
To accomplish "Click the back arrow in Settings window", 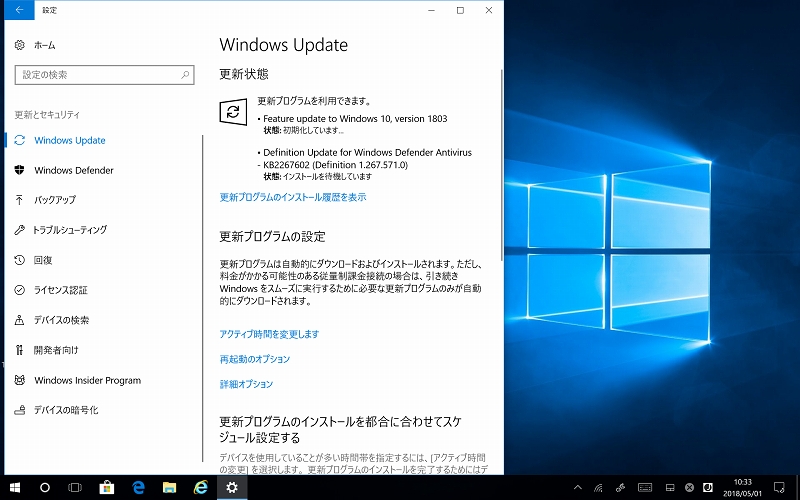I will [19, 10].
